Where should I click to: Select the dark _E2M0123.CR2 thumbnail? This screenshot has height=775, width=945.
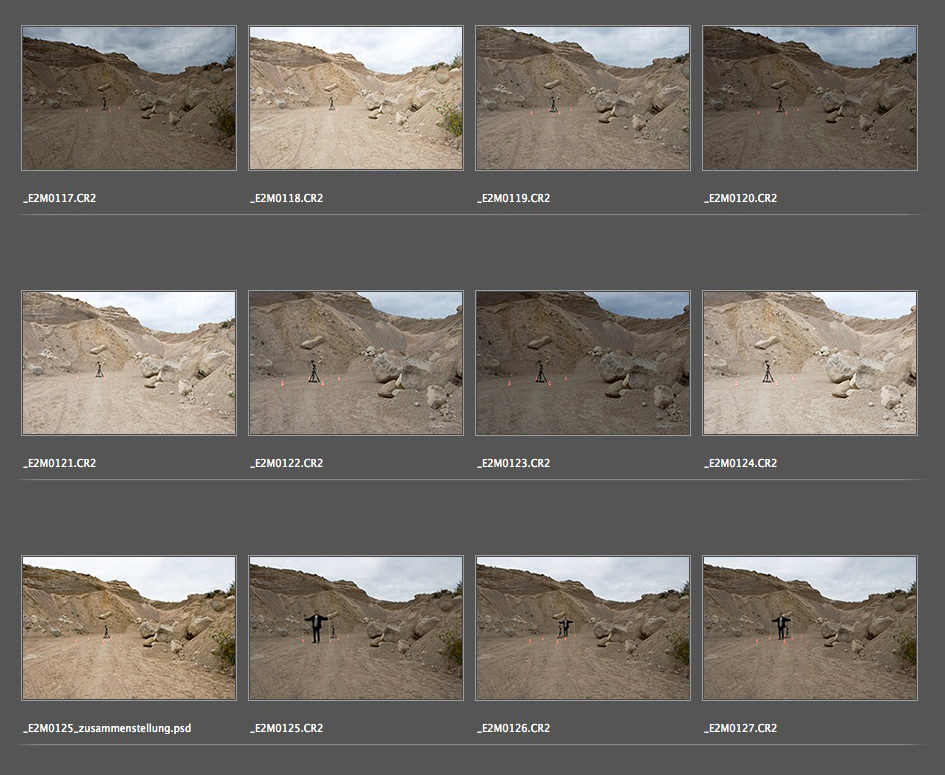(583, 363)
